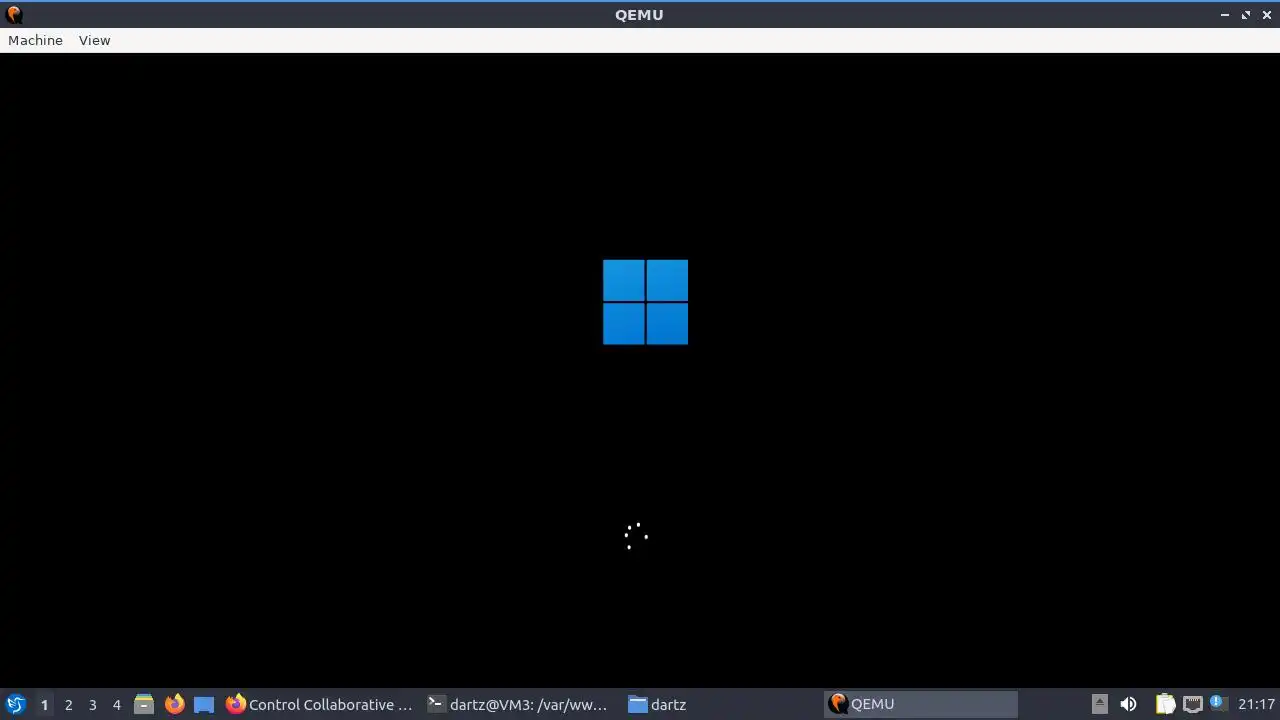Open the clipboard manager tray icon
The width and height of the screenshot is (1280, 720).
pos(1165,704)
